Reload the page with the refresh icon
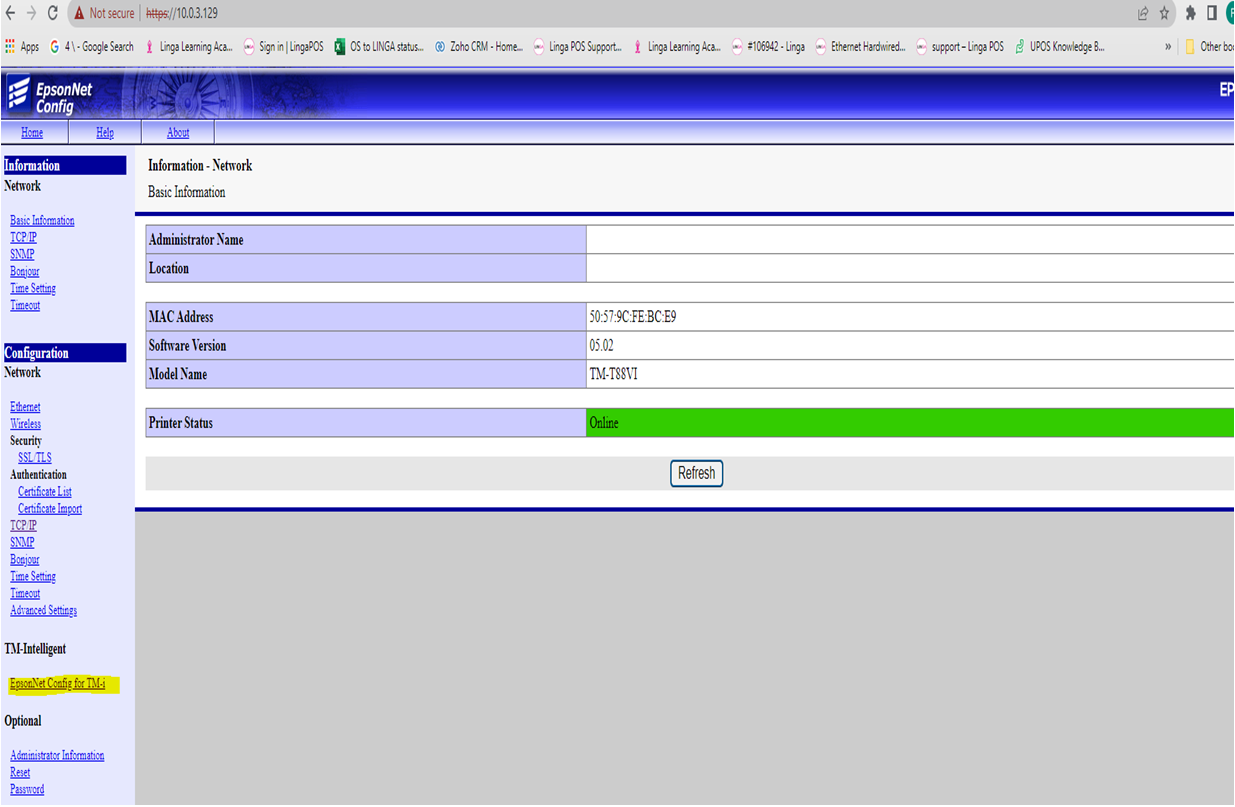The width and height of the screenshot is (1235, 807). (53, 14)
